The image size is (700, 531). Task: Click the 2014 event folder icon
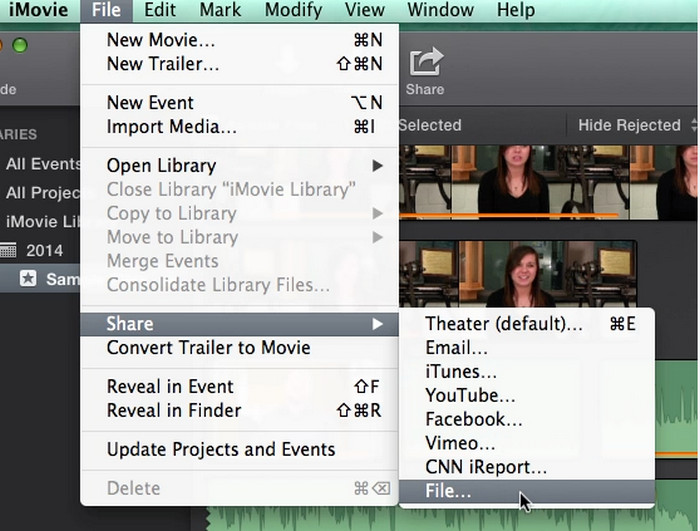[8, 251]
